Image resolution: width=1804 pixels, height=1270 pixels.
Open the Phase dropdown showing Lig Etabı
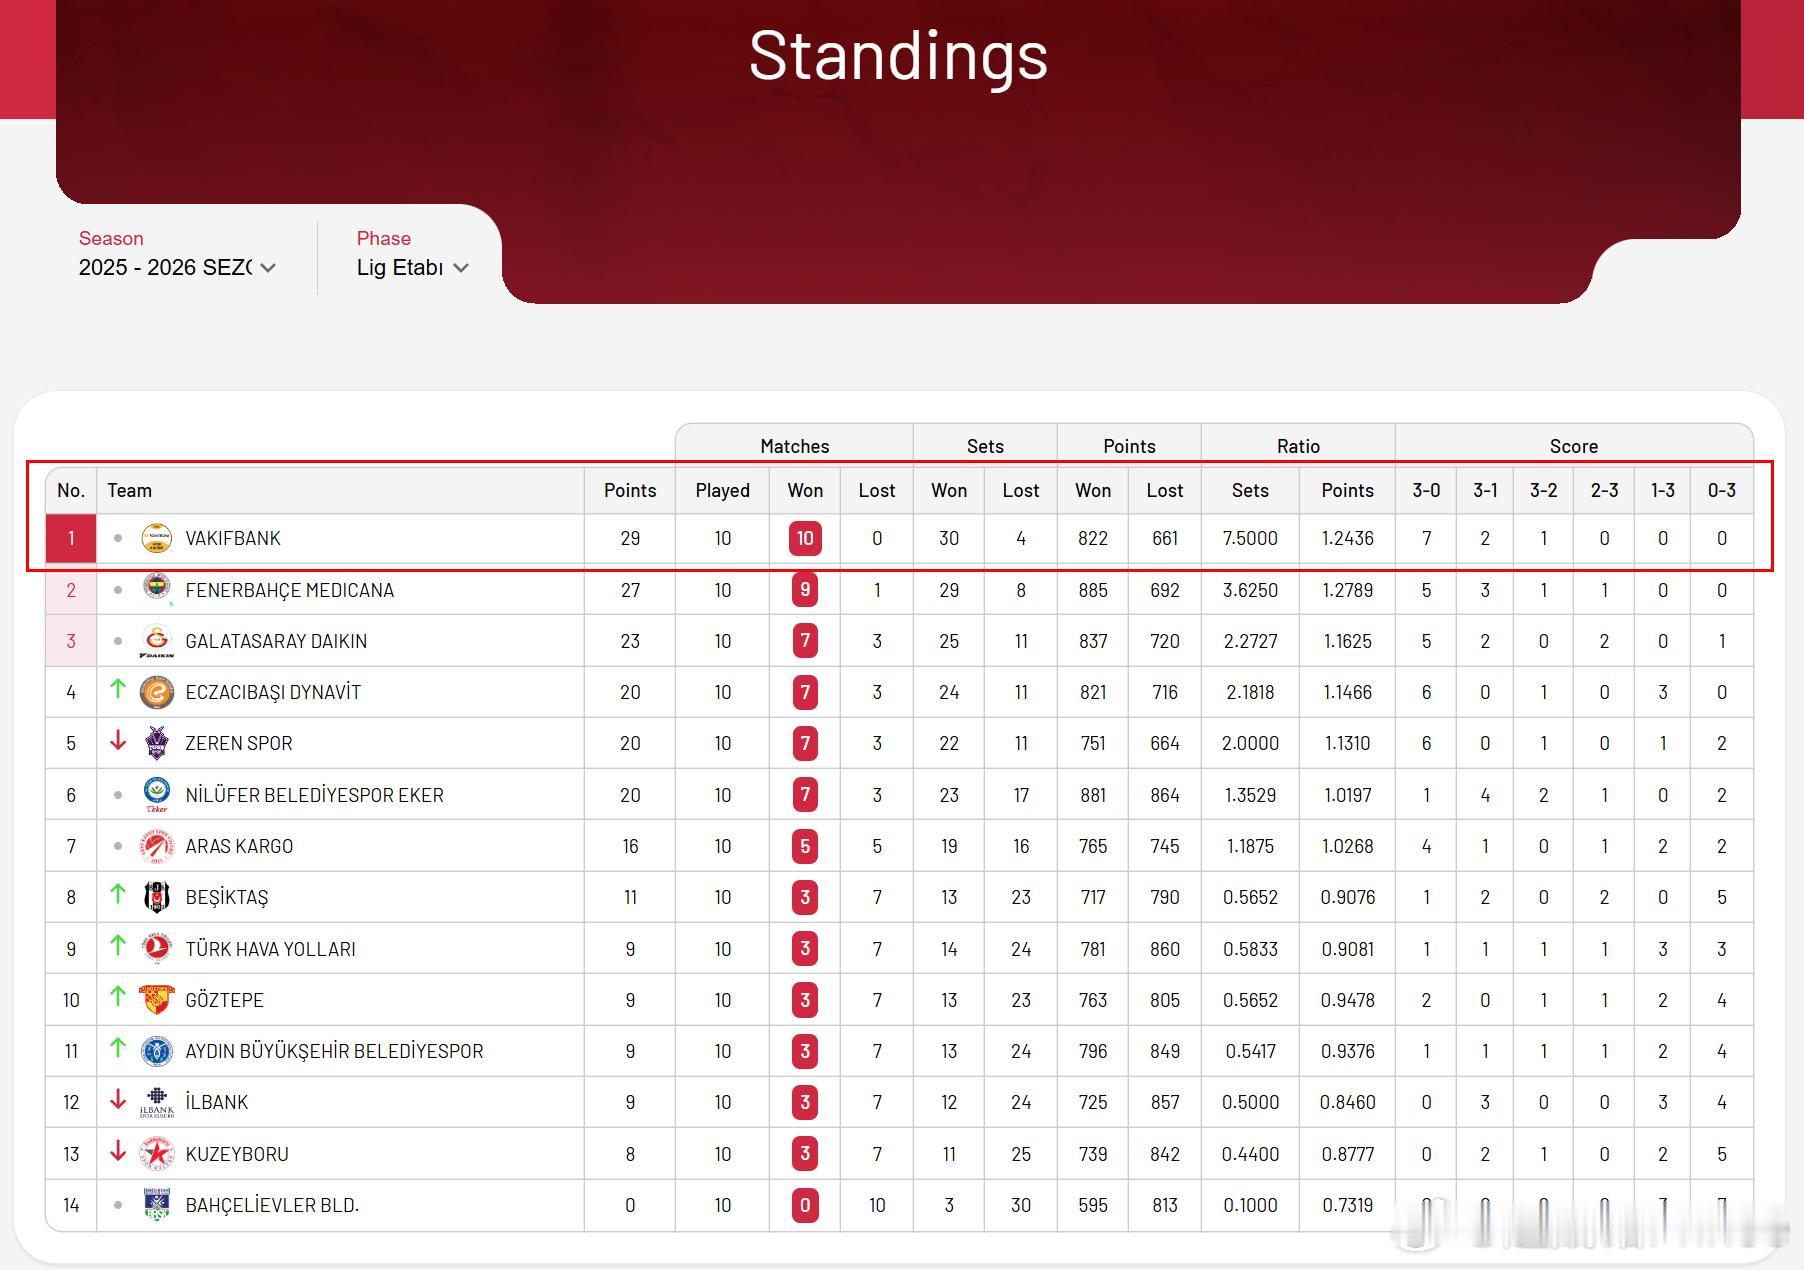point(412,267)
